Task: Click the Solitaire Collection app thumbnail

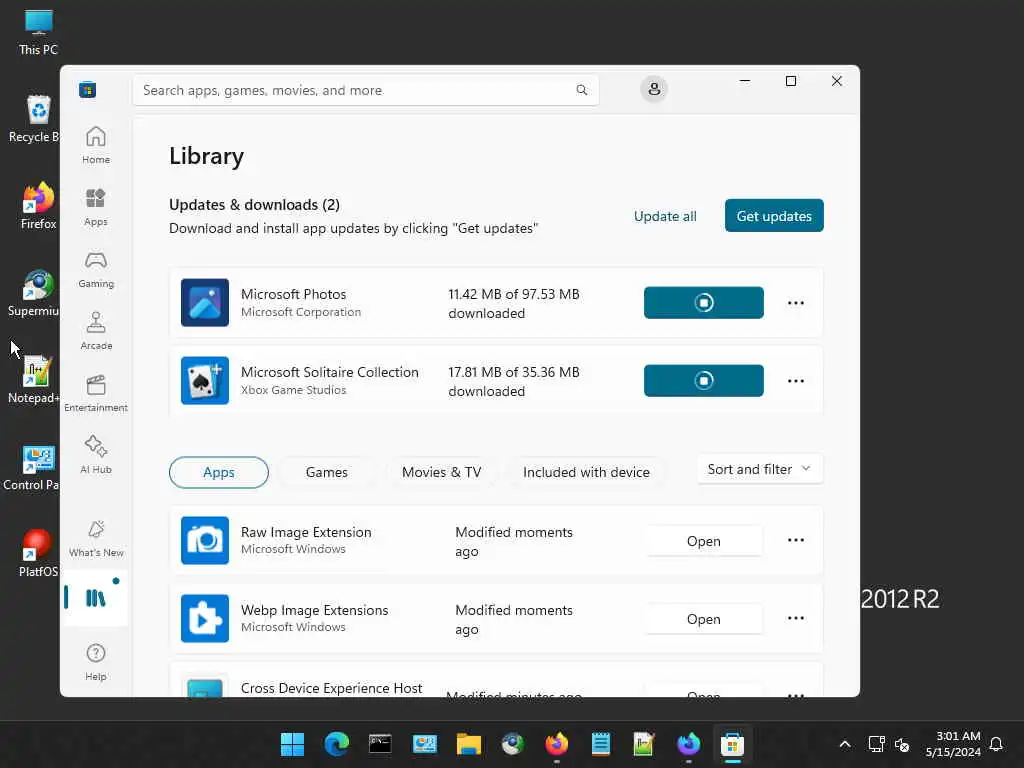Action: tap(204, 381)
